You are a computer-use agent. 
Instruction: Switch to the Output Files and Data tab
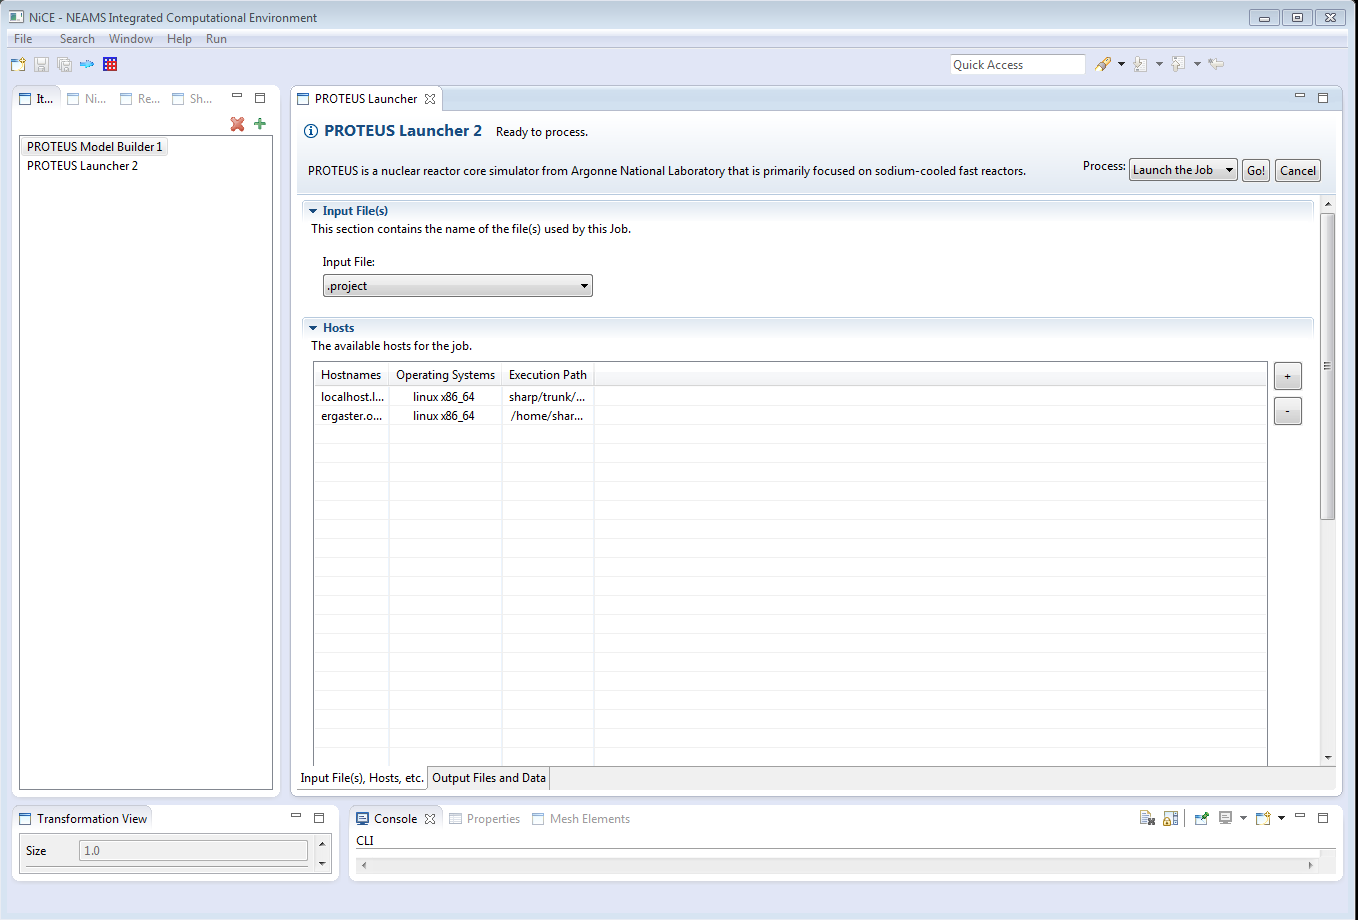click(x=489, y=778)
